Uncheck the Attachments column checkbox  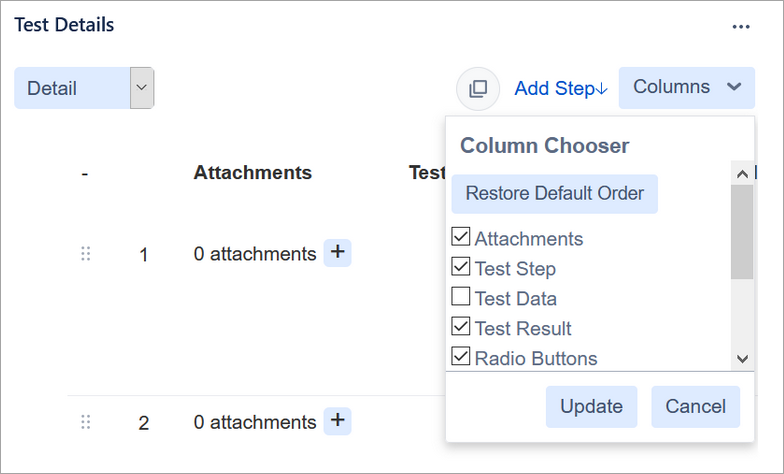click(461, 238)
